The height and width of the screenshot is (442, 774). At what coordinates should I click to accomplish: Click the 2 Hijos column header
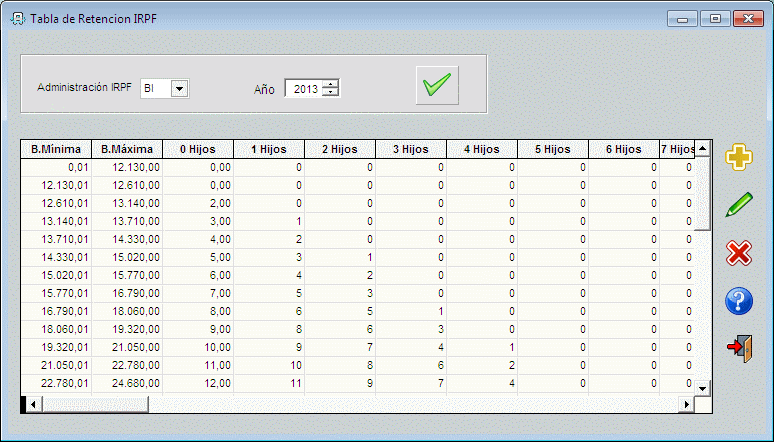pyautogui.click(x=340, y=149)
